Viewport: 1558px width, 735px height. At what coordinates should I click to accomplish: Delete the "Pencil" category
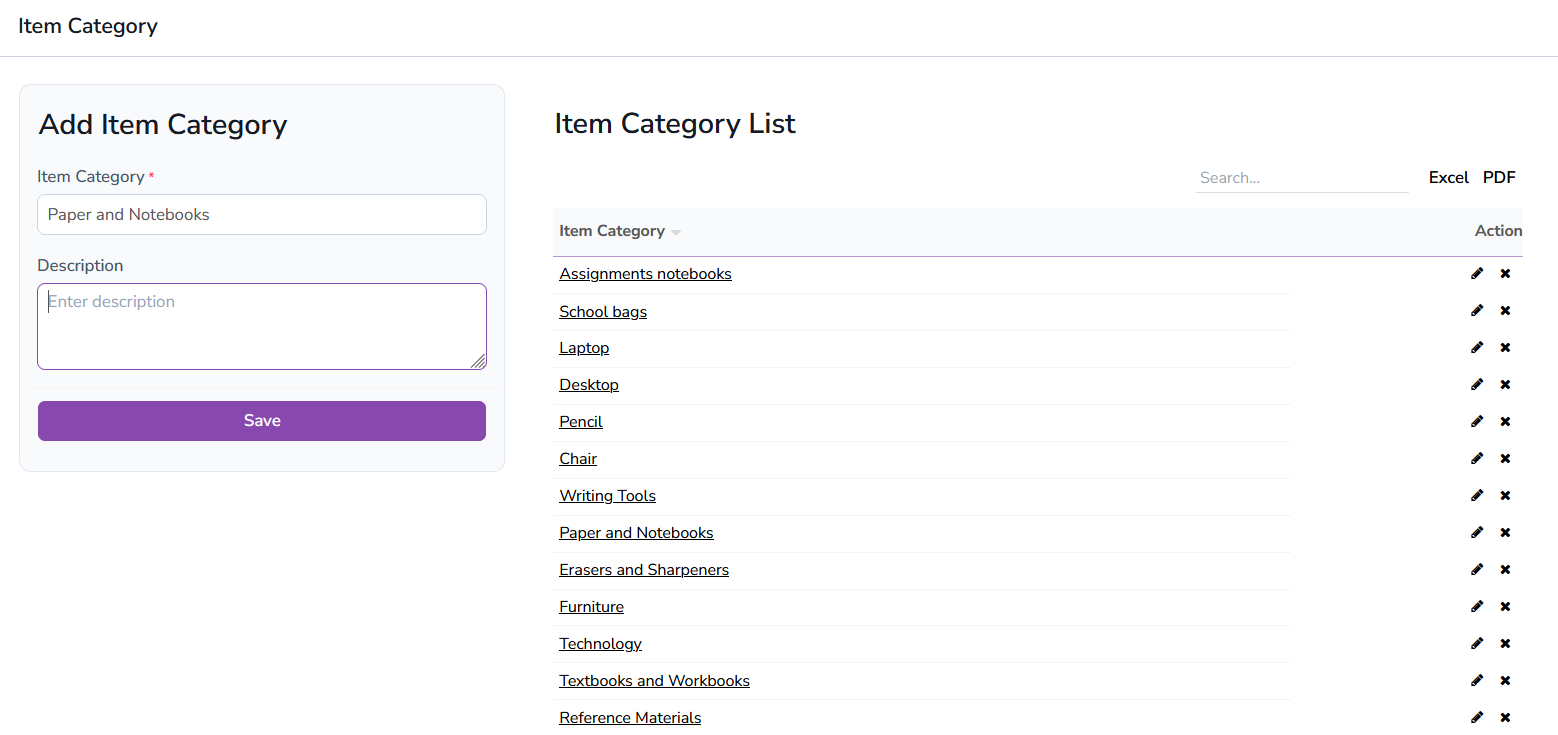click(x=1505, y=421)
